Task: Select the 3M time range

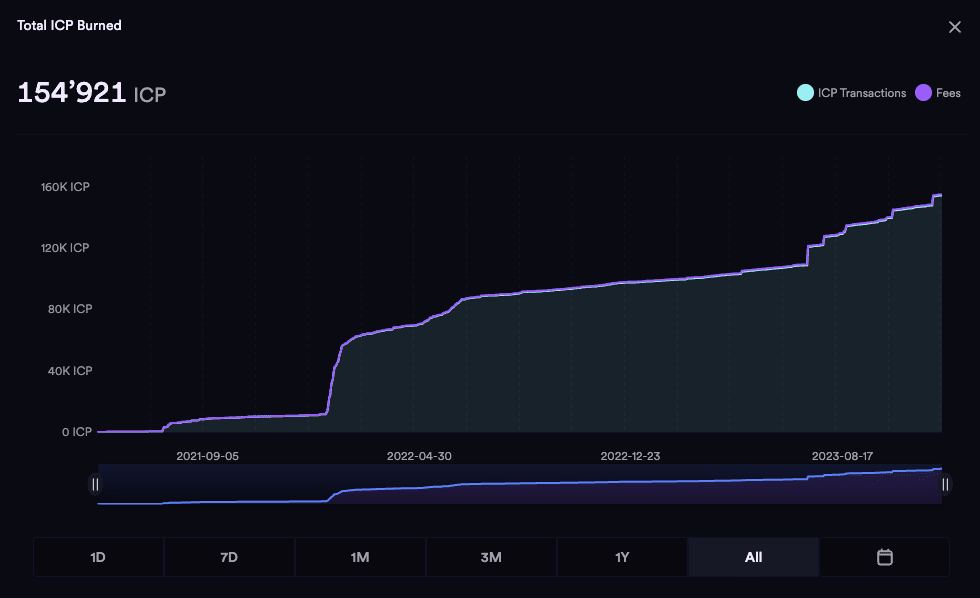Action: pyautogui.click(x=491, y=557)
